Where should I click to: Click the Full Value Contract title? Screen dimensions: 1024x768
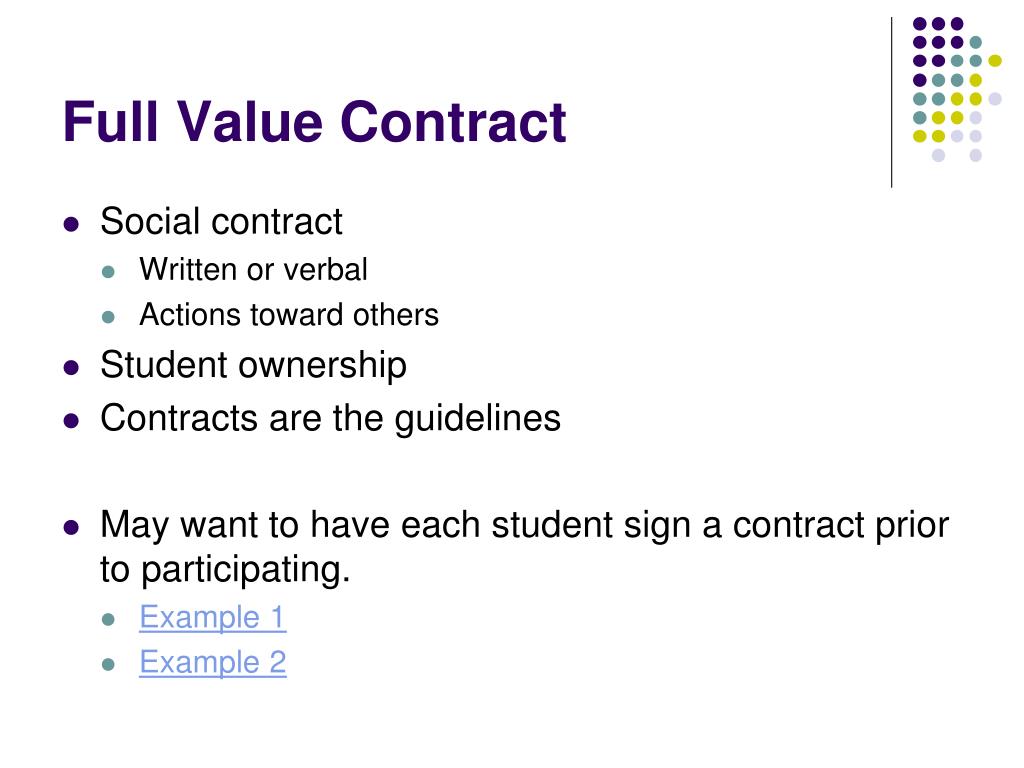(x=314, y=121)
